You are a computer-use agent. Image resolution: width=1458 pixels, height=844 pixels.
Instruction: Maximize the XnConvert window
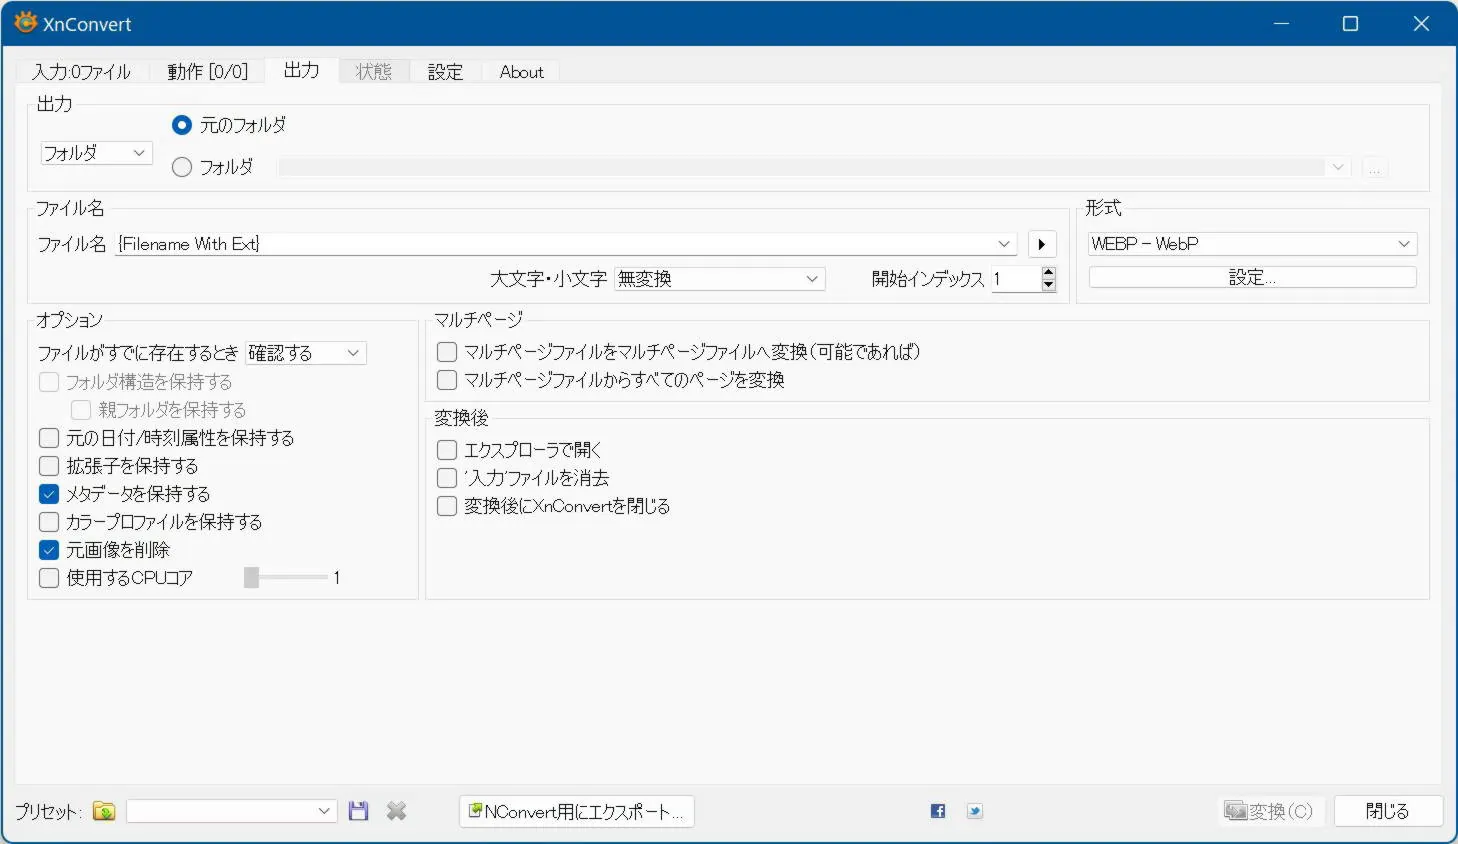click(x=1350, y=24)
